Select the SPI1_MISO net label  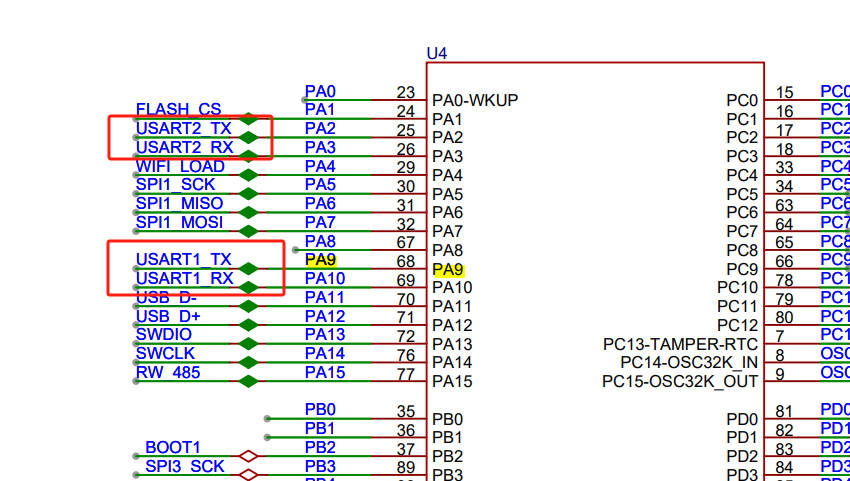coord(179,203)
